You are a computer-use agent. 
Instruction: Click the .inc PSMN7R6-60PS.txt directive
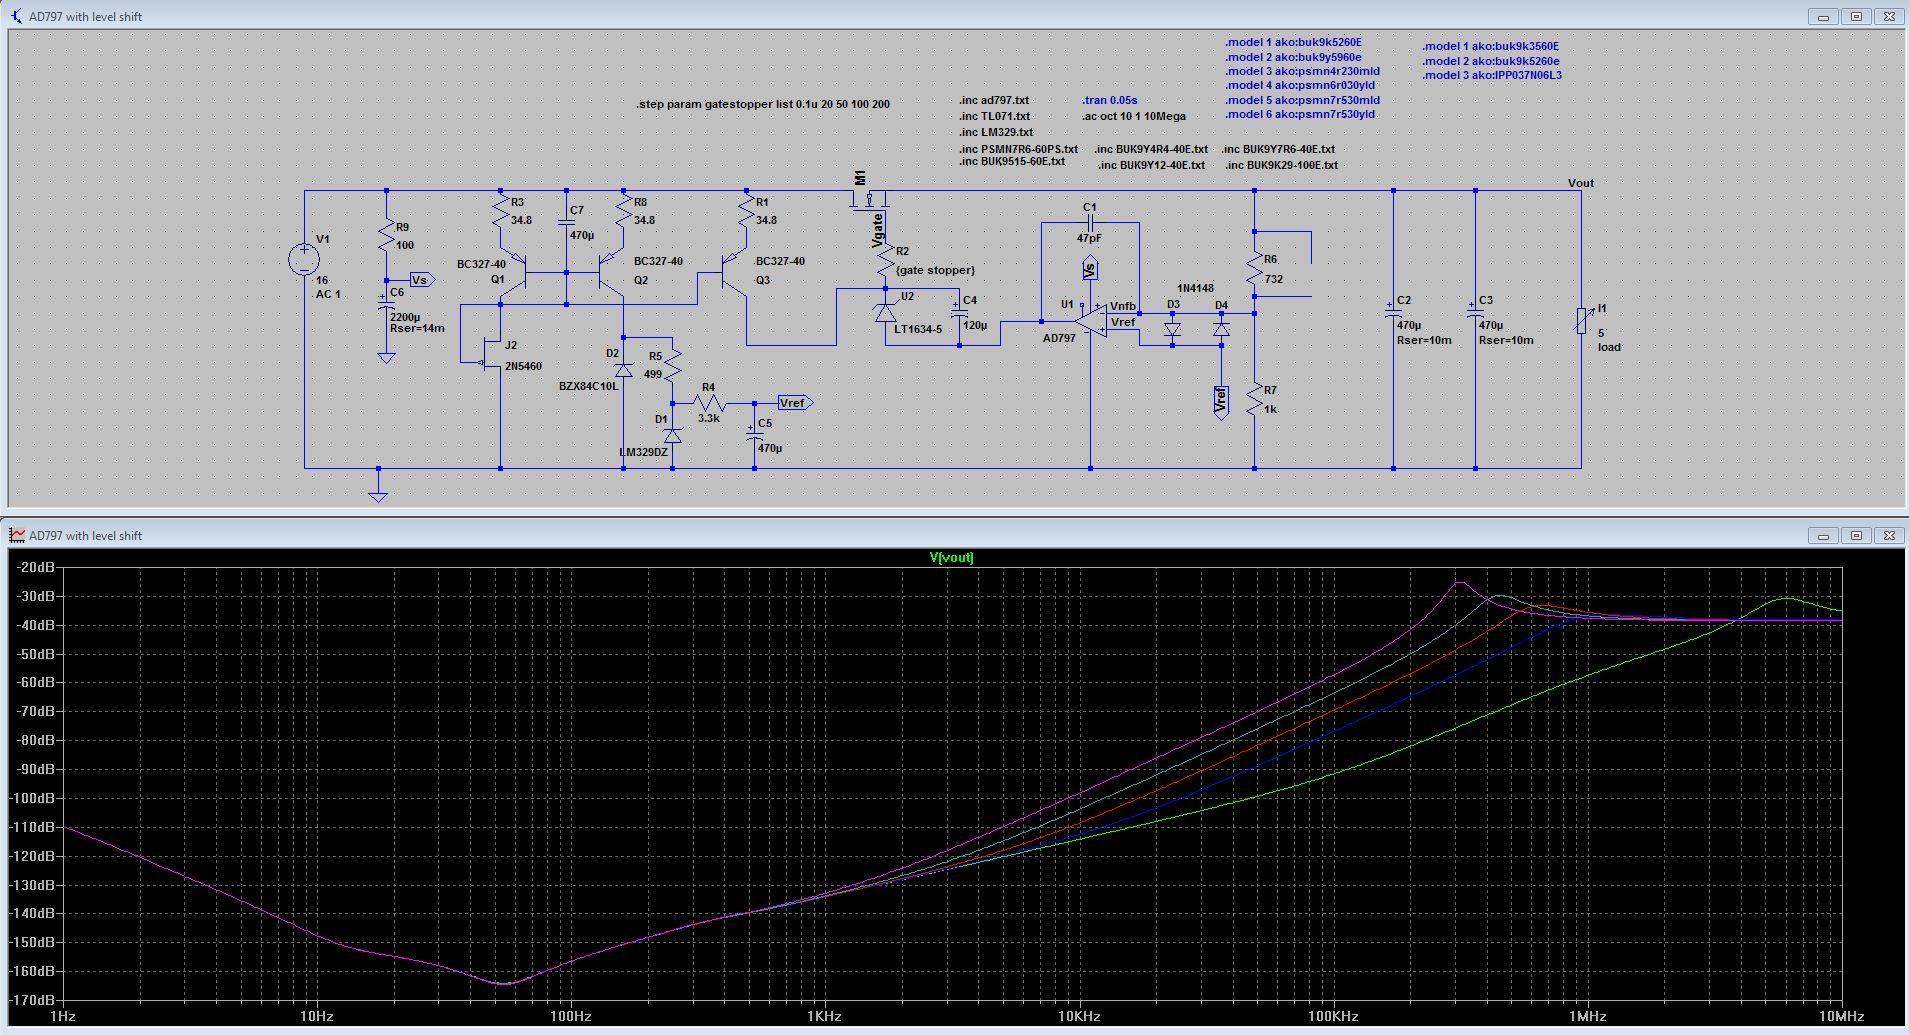click(1018, 149)
